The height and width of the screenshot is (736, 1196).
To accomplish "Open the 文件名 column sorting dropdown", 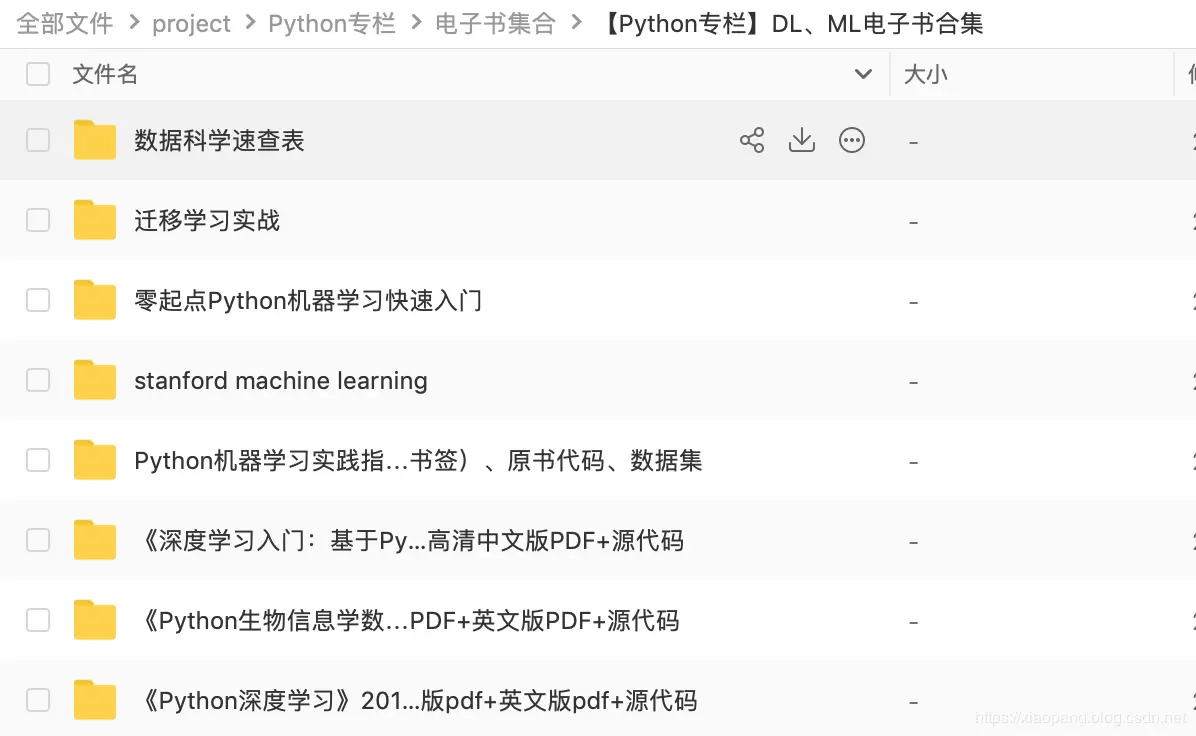I will coord(863,74).
